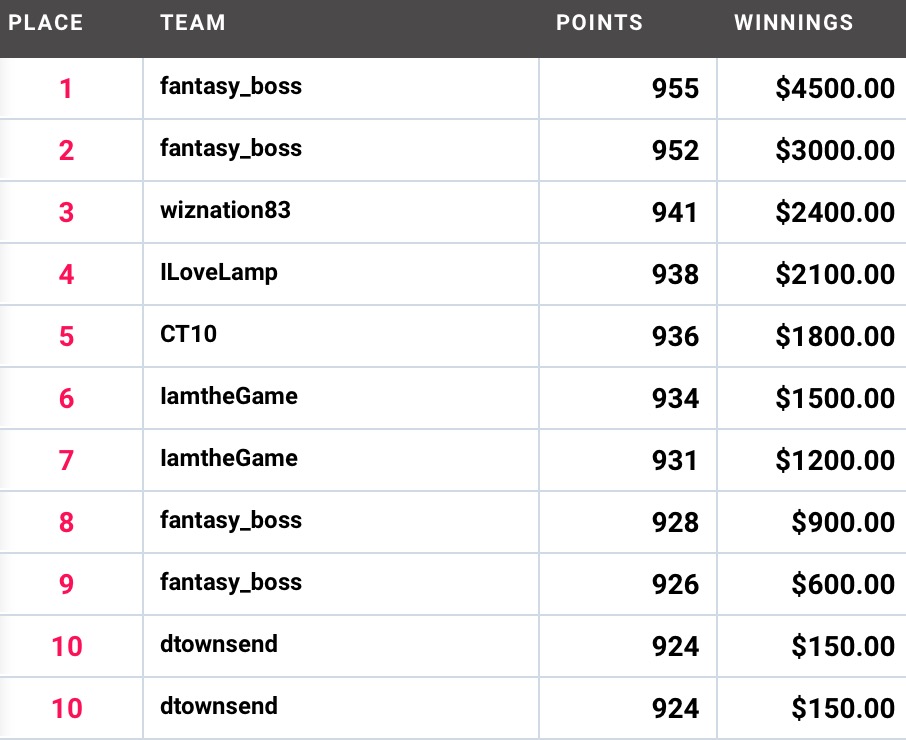Click the PLACE column header
This screenshot has width=906, height=740.
click(x=46, y=23)
